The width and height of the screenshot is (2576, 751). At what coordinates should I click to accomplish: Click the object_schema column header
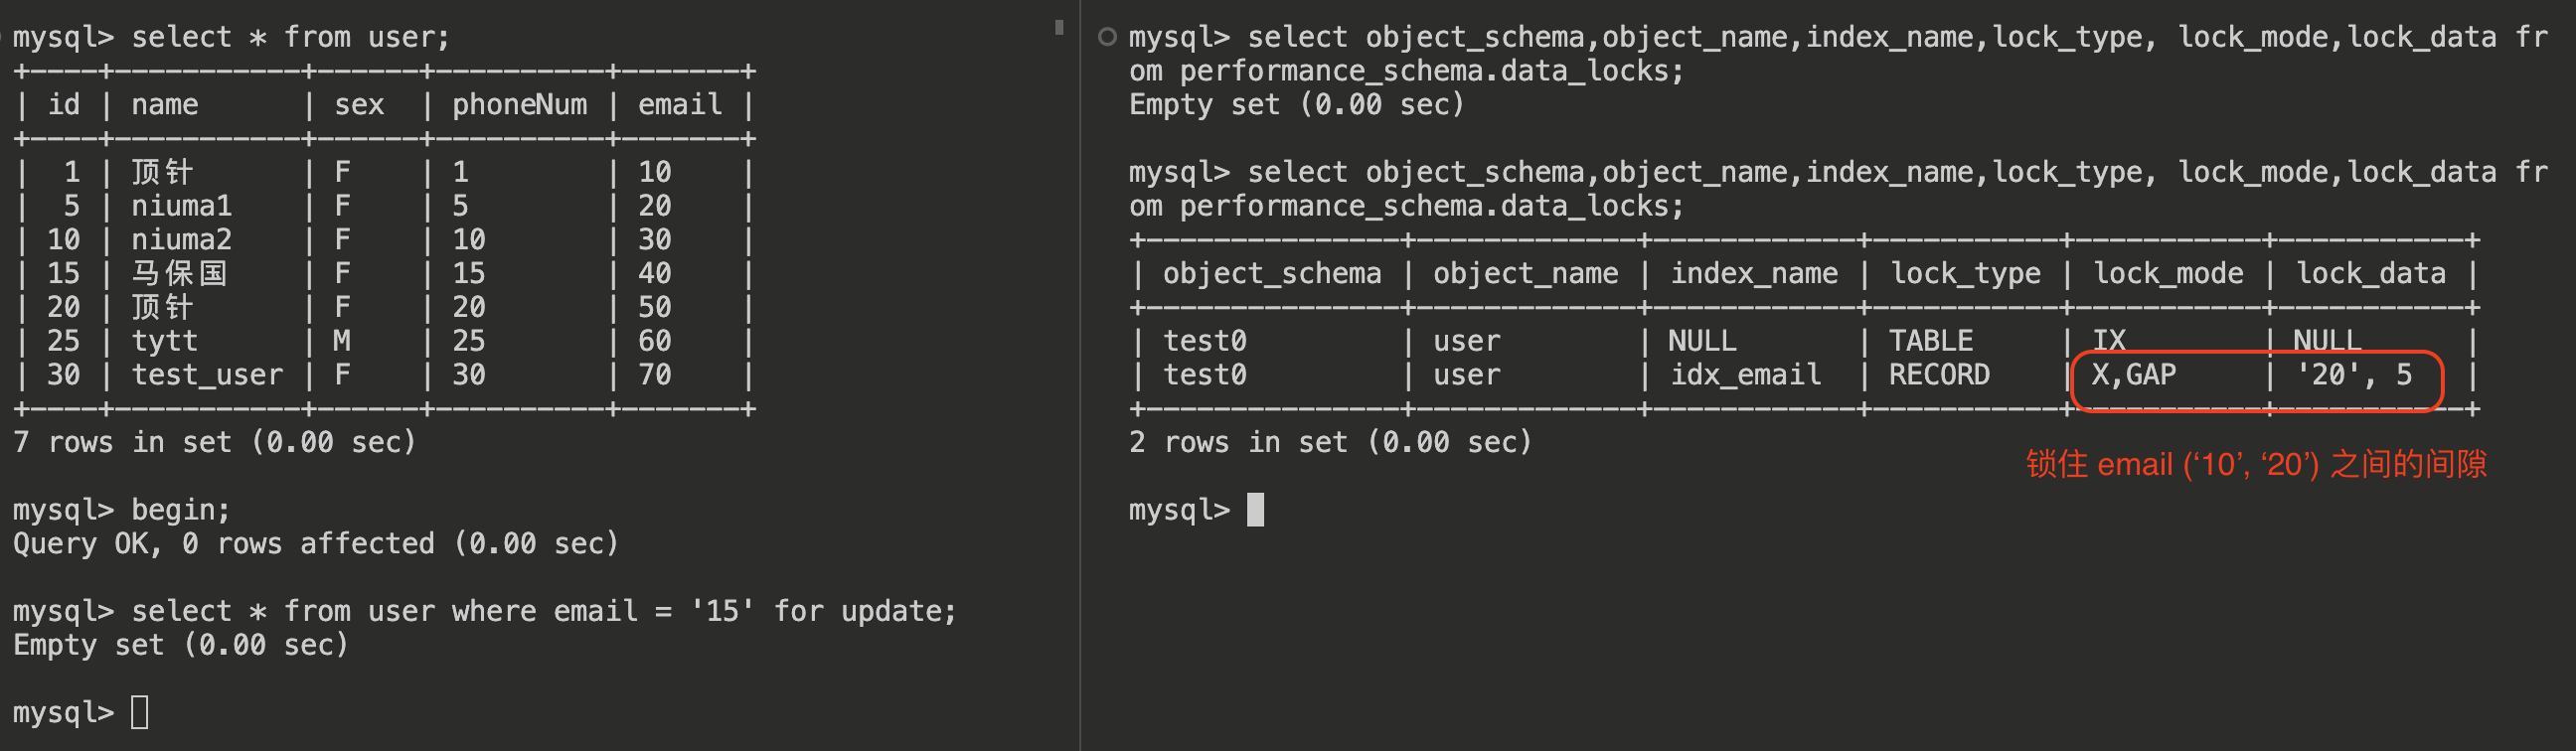coord(1271,274)
